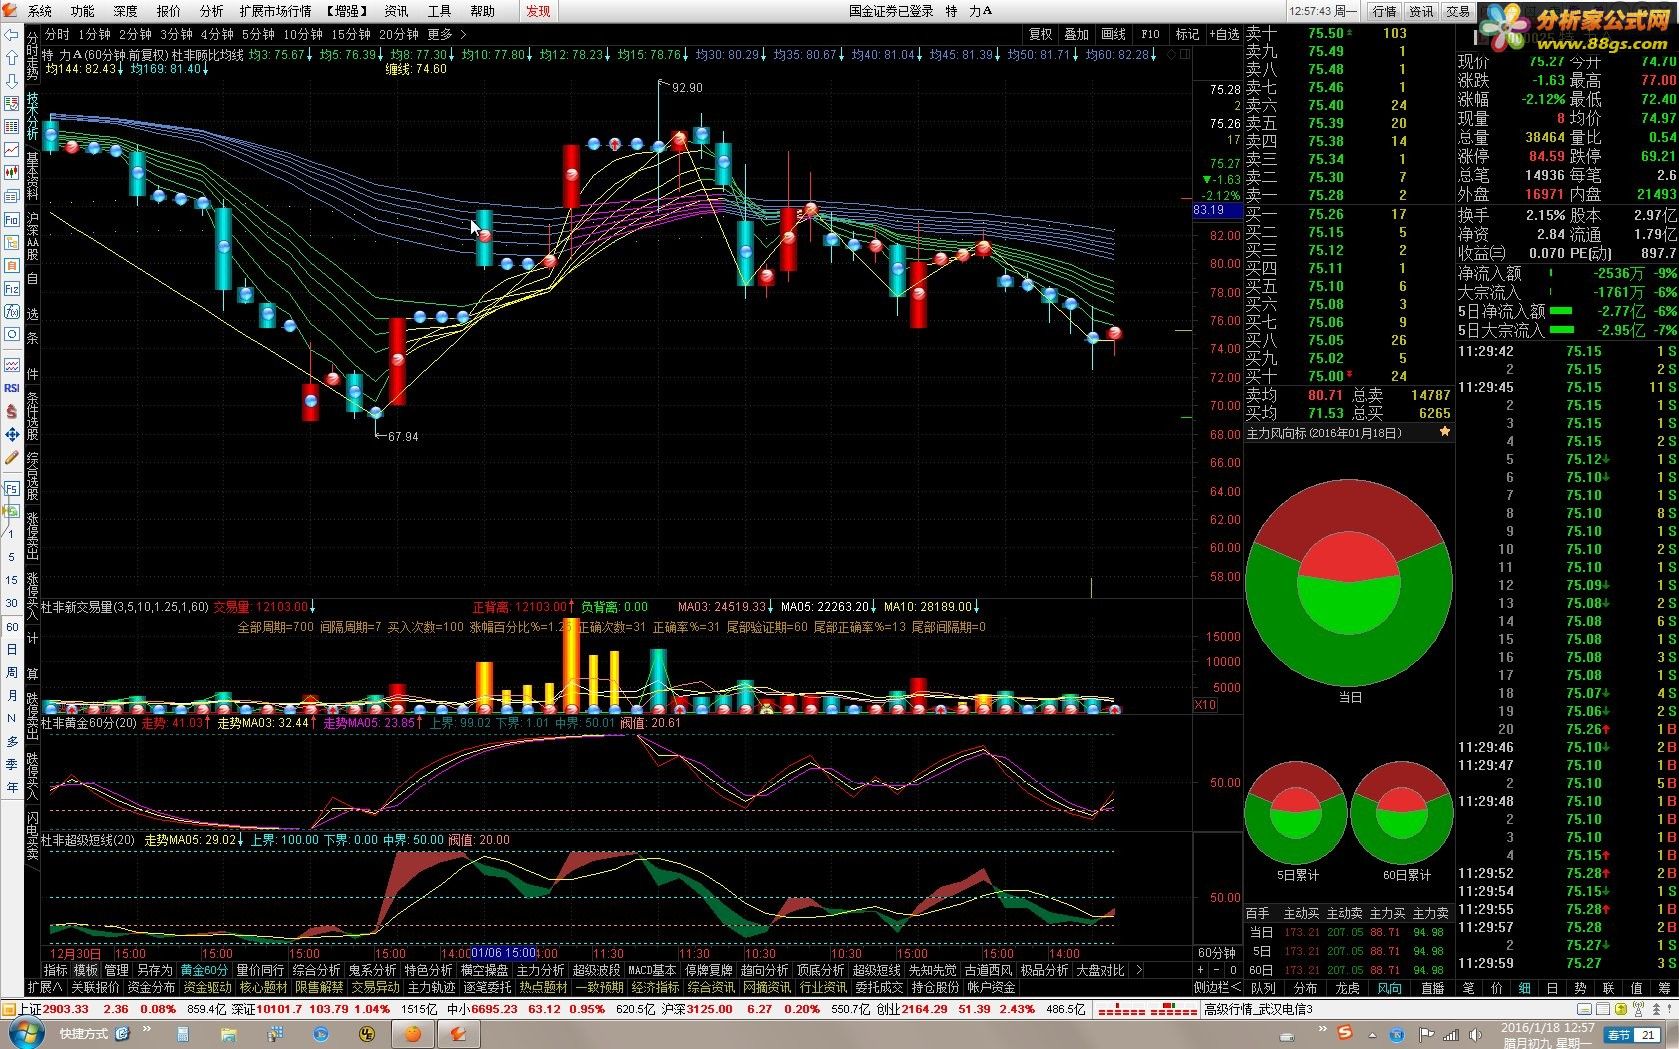Click F10 button above chart
Image resolution: width=1679 pixels, height=1049 pixels.
tap(1150, 34)
